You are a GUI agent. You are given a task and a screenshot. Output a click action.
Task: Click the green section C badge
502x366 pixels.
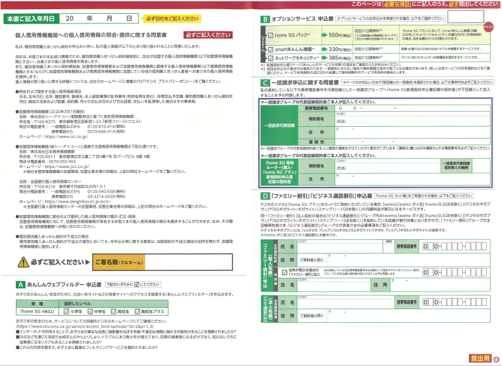tap(265, 83)
